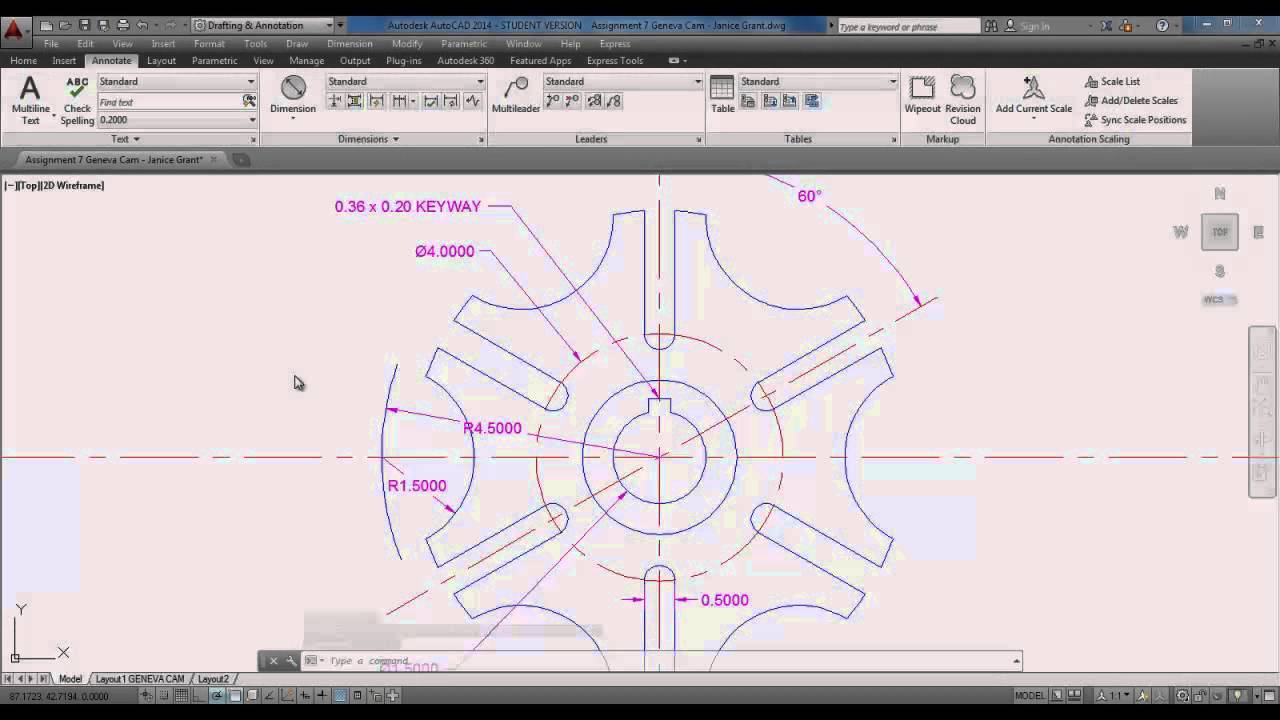Switch to the Insert ribbon tab
The height and width of the screenshot is (720, 1280).
(x=64, y=61)
